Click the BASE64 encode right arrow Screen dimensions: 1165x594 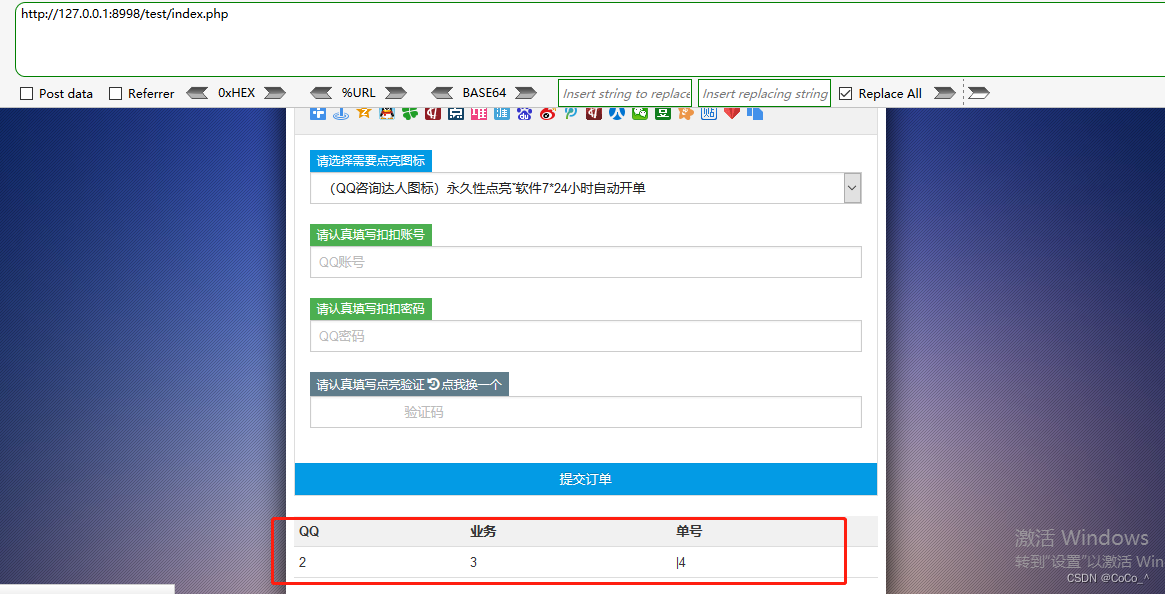pos(526,93)
